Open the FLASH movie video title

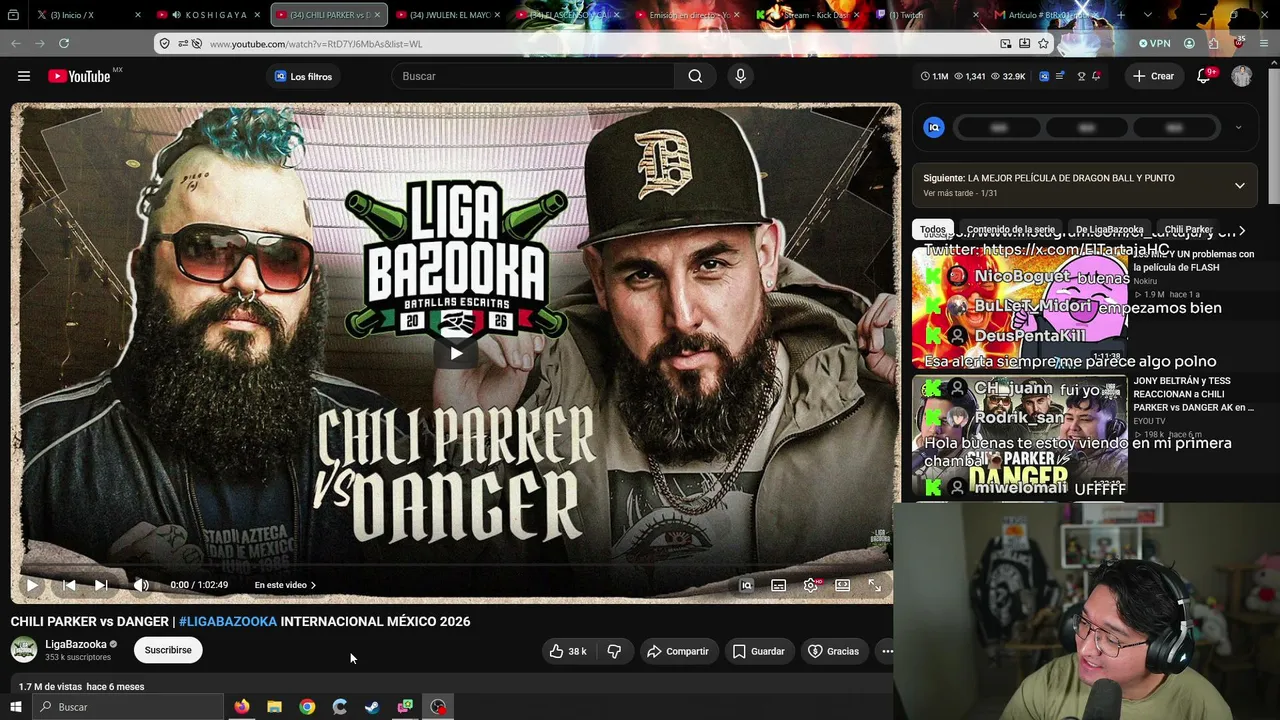coord(1193,261)
